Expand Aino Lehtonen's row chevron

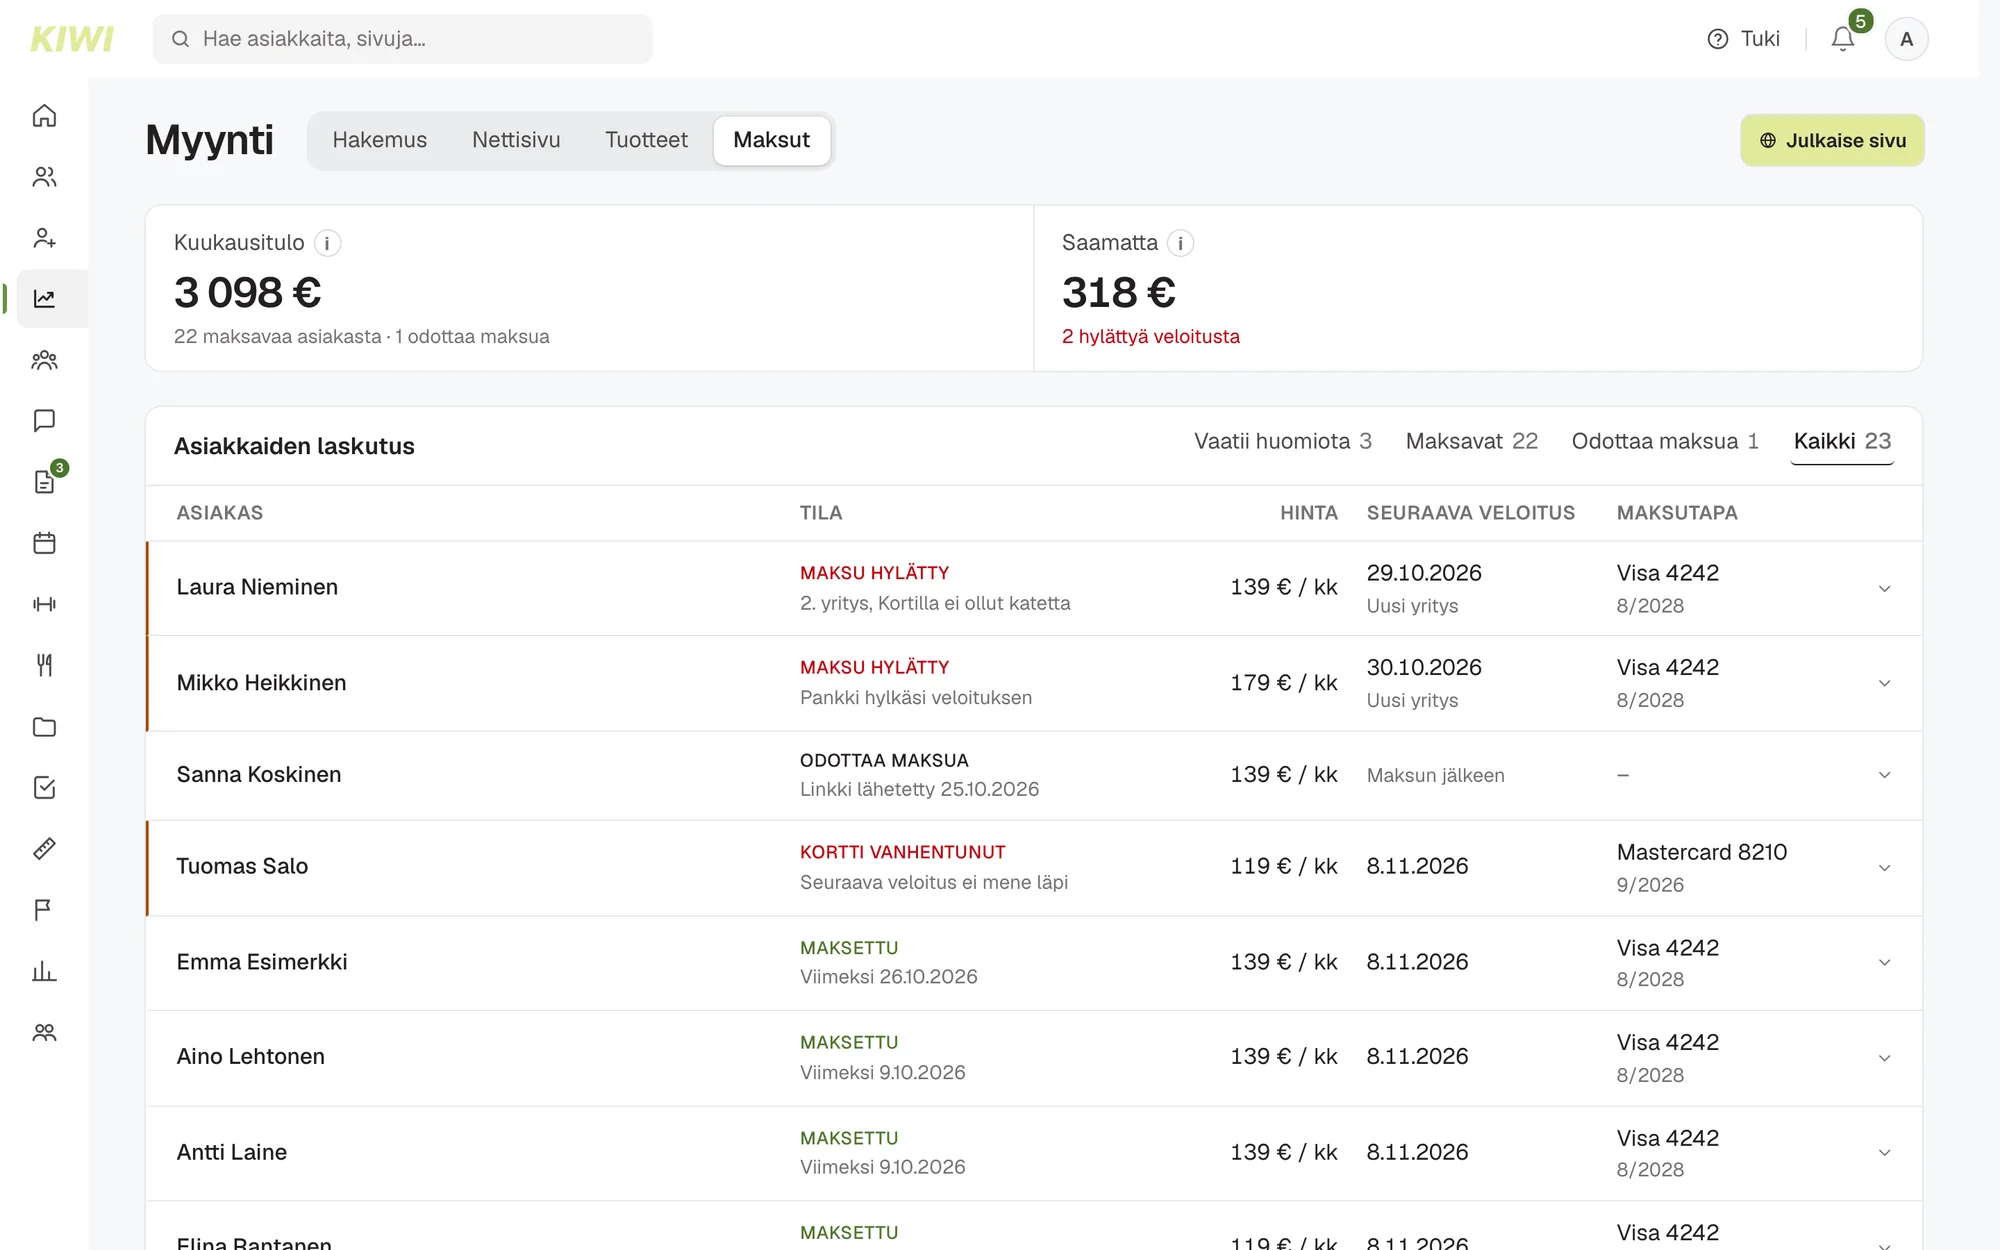point(1884,1058)
